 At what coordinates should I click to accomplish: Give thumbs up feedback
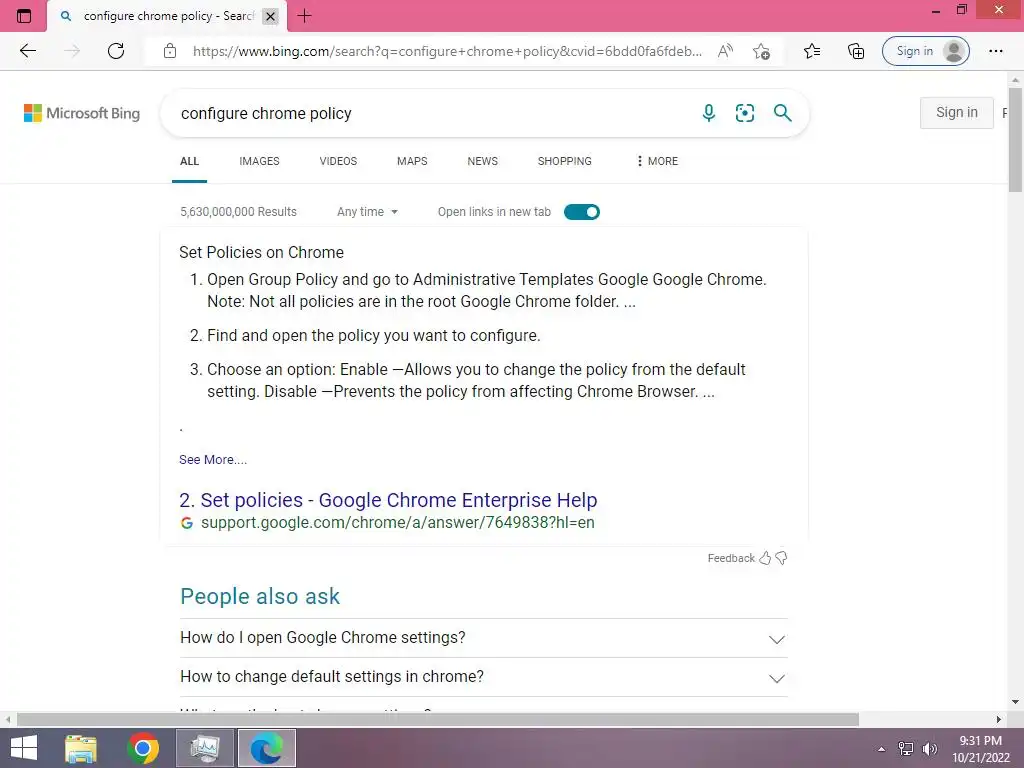765,558
